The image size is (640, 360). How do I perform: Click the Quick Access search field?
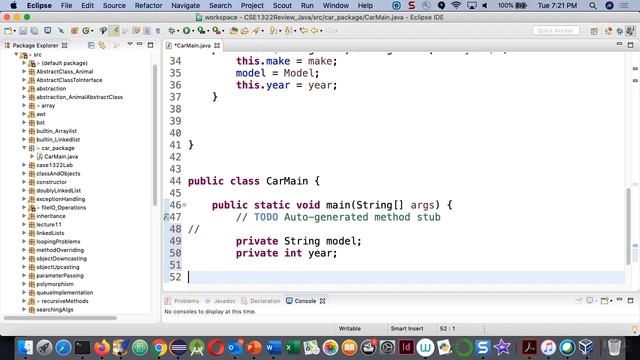(x=556, y=31)
